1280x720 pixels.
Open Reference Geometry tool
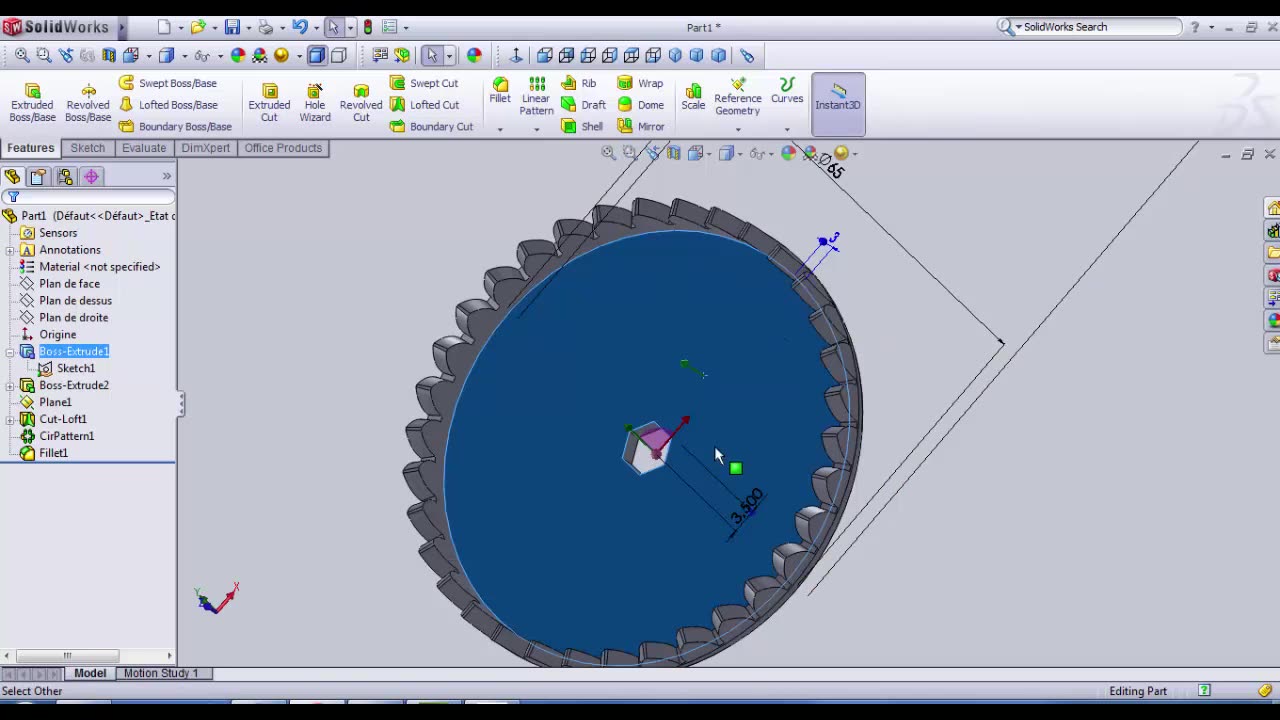738,97
